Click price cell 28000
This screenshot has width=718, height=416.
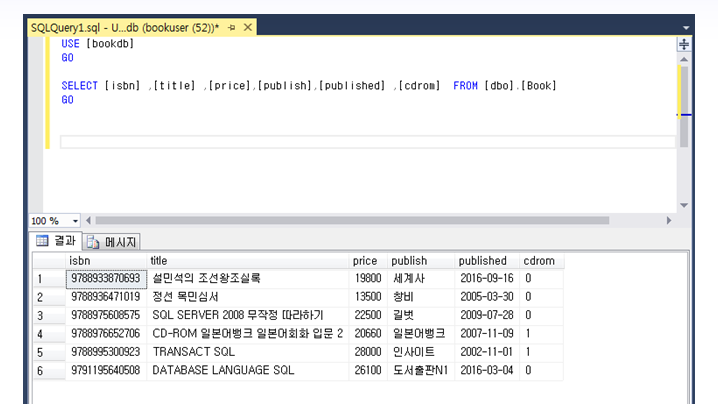pos(368,352)
